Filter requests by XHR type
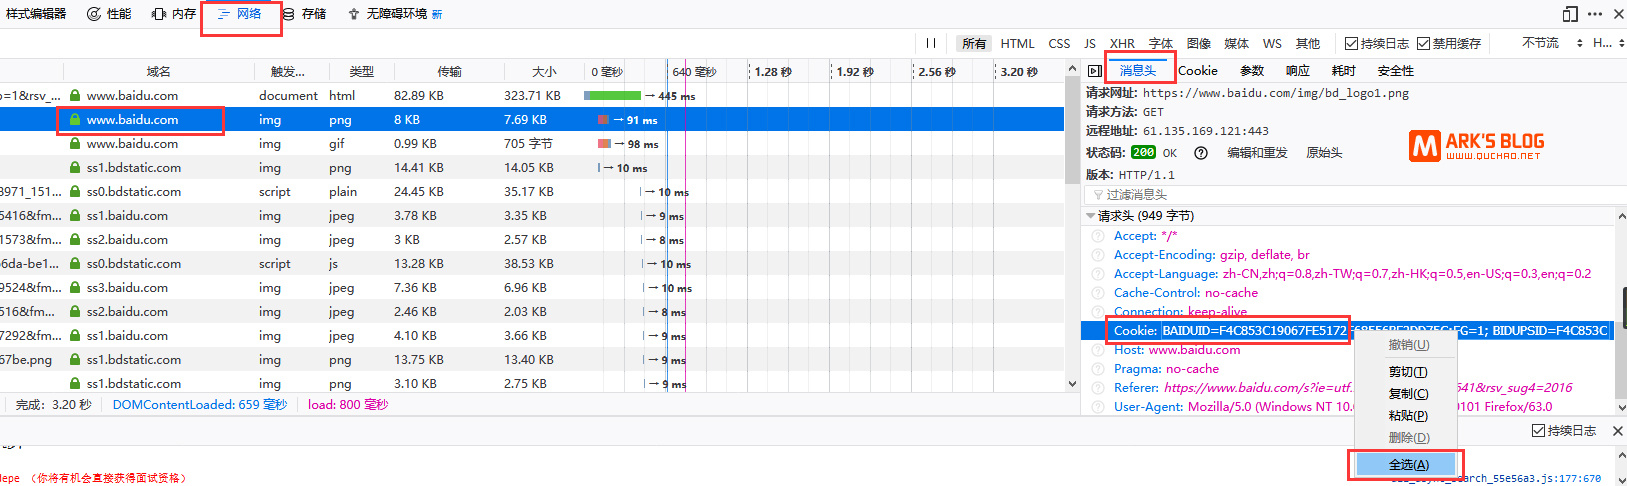This screenshot has height=486, width=1627. (1122, 44)
